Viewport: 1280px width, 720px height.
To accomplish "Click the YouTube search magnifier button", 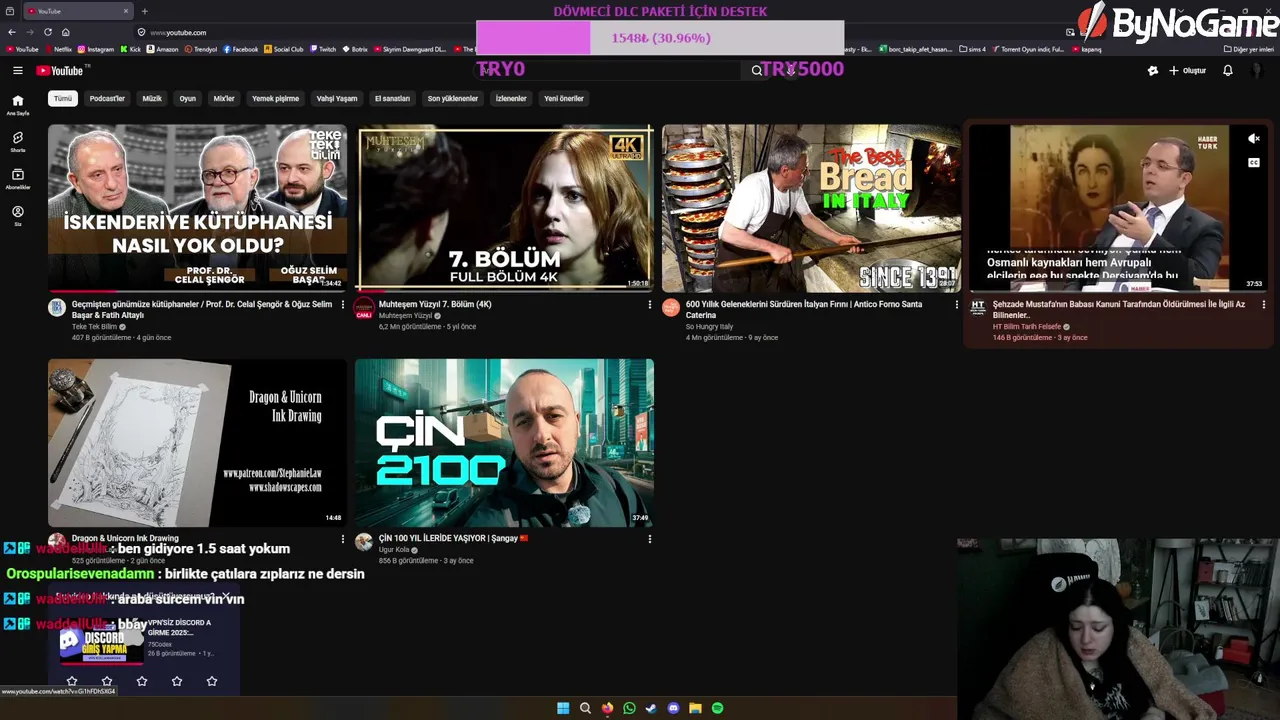I will (757, 70).
